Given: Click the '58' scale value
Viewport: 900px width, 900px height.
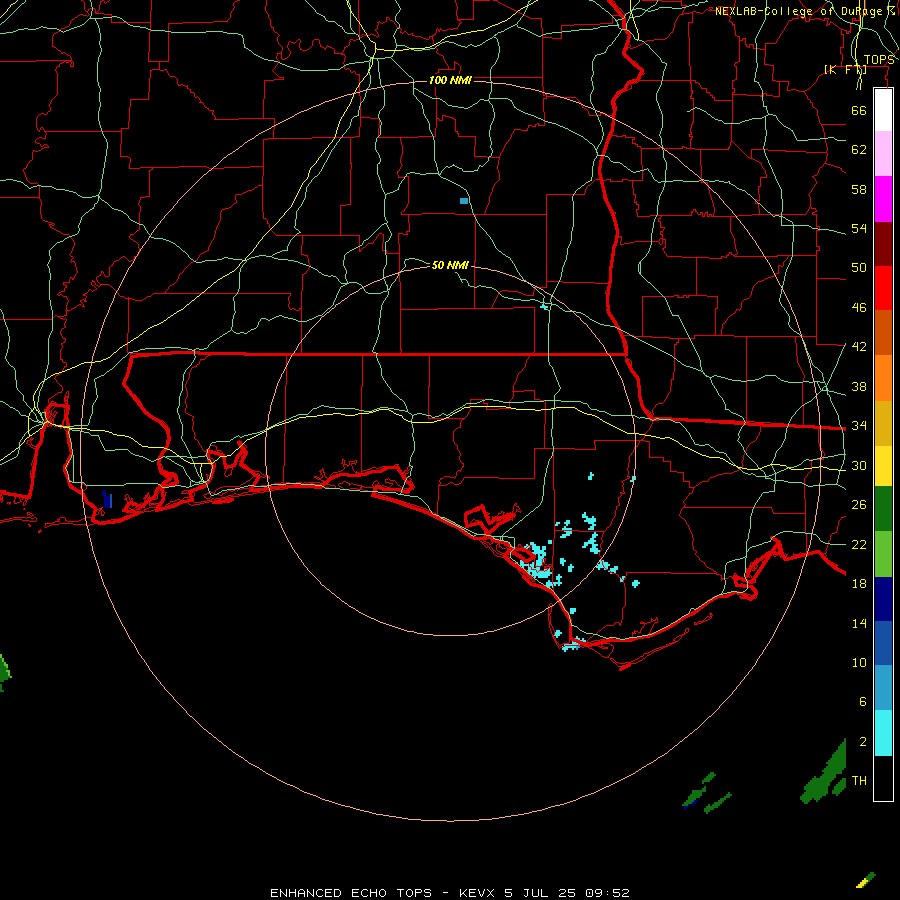Looking at the screenshot, I should (x=859, y=189).
